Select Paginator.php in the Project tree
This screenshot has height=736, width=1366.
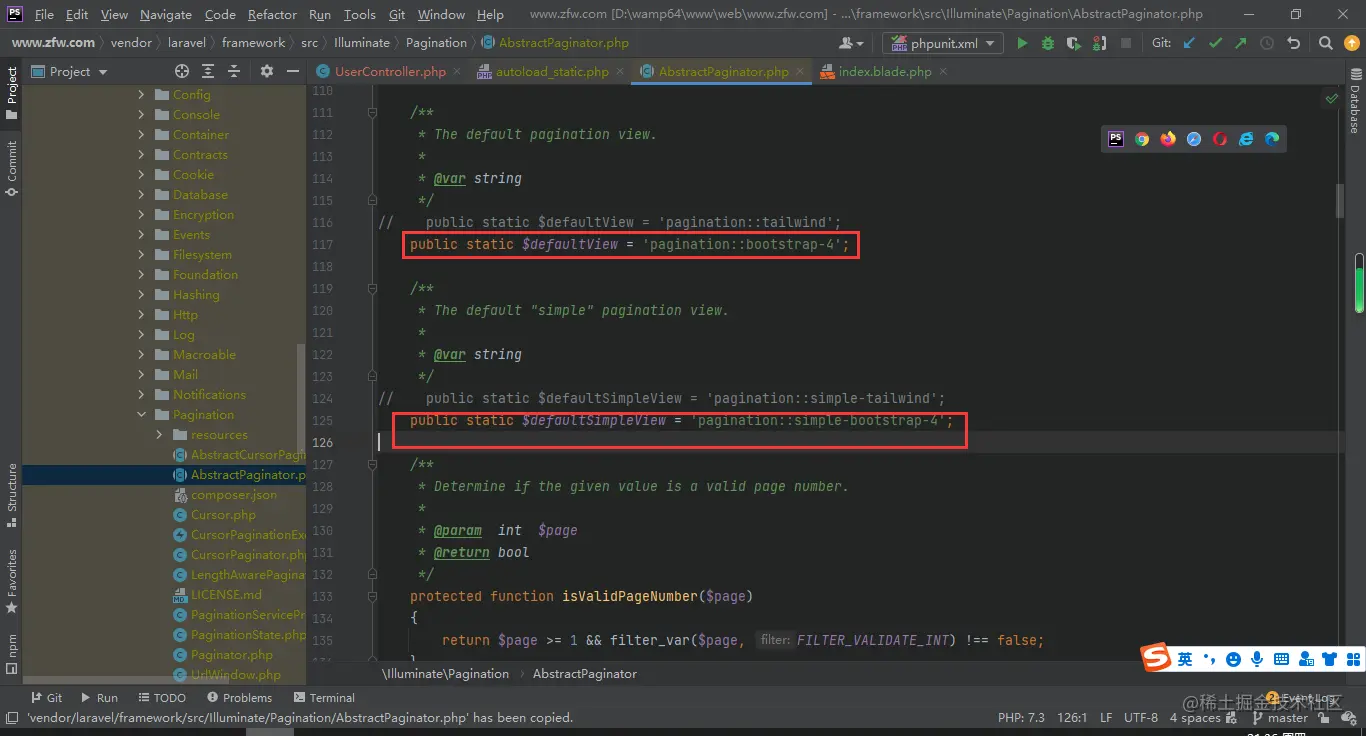(x=232, y=655)
